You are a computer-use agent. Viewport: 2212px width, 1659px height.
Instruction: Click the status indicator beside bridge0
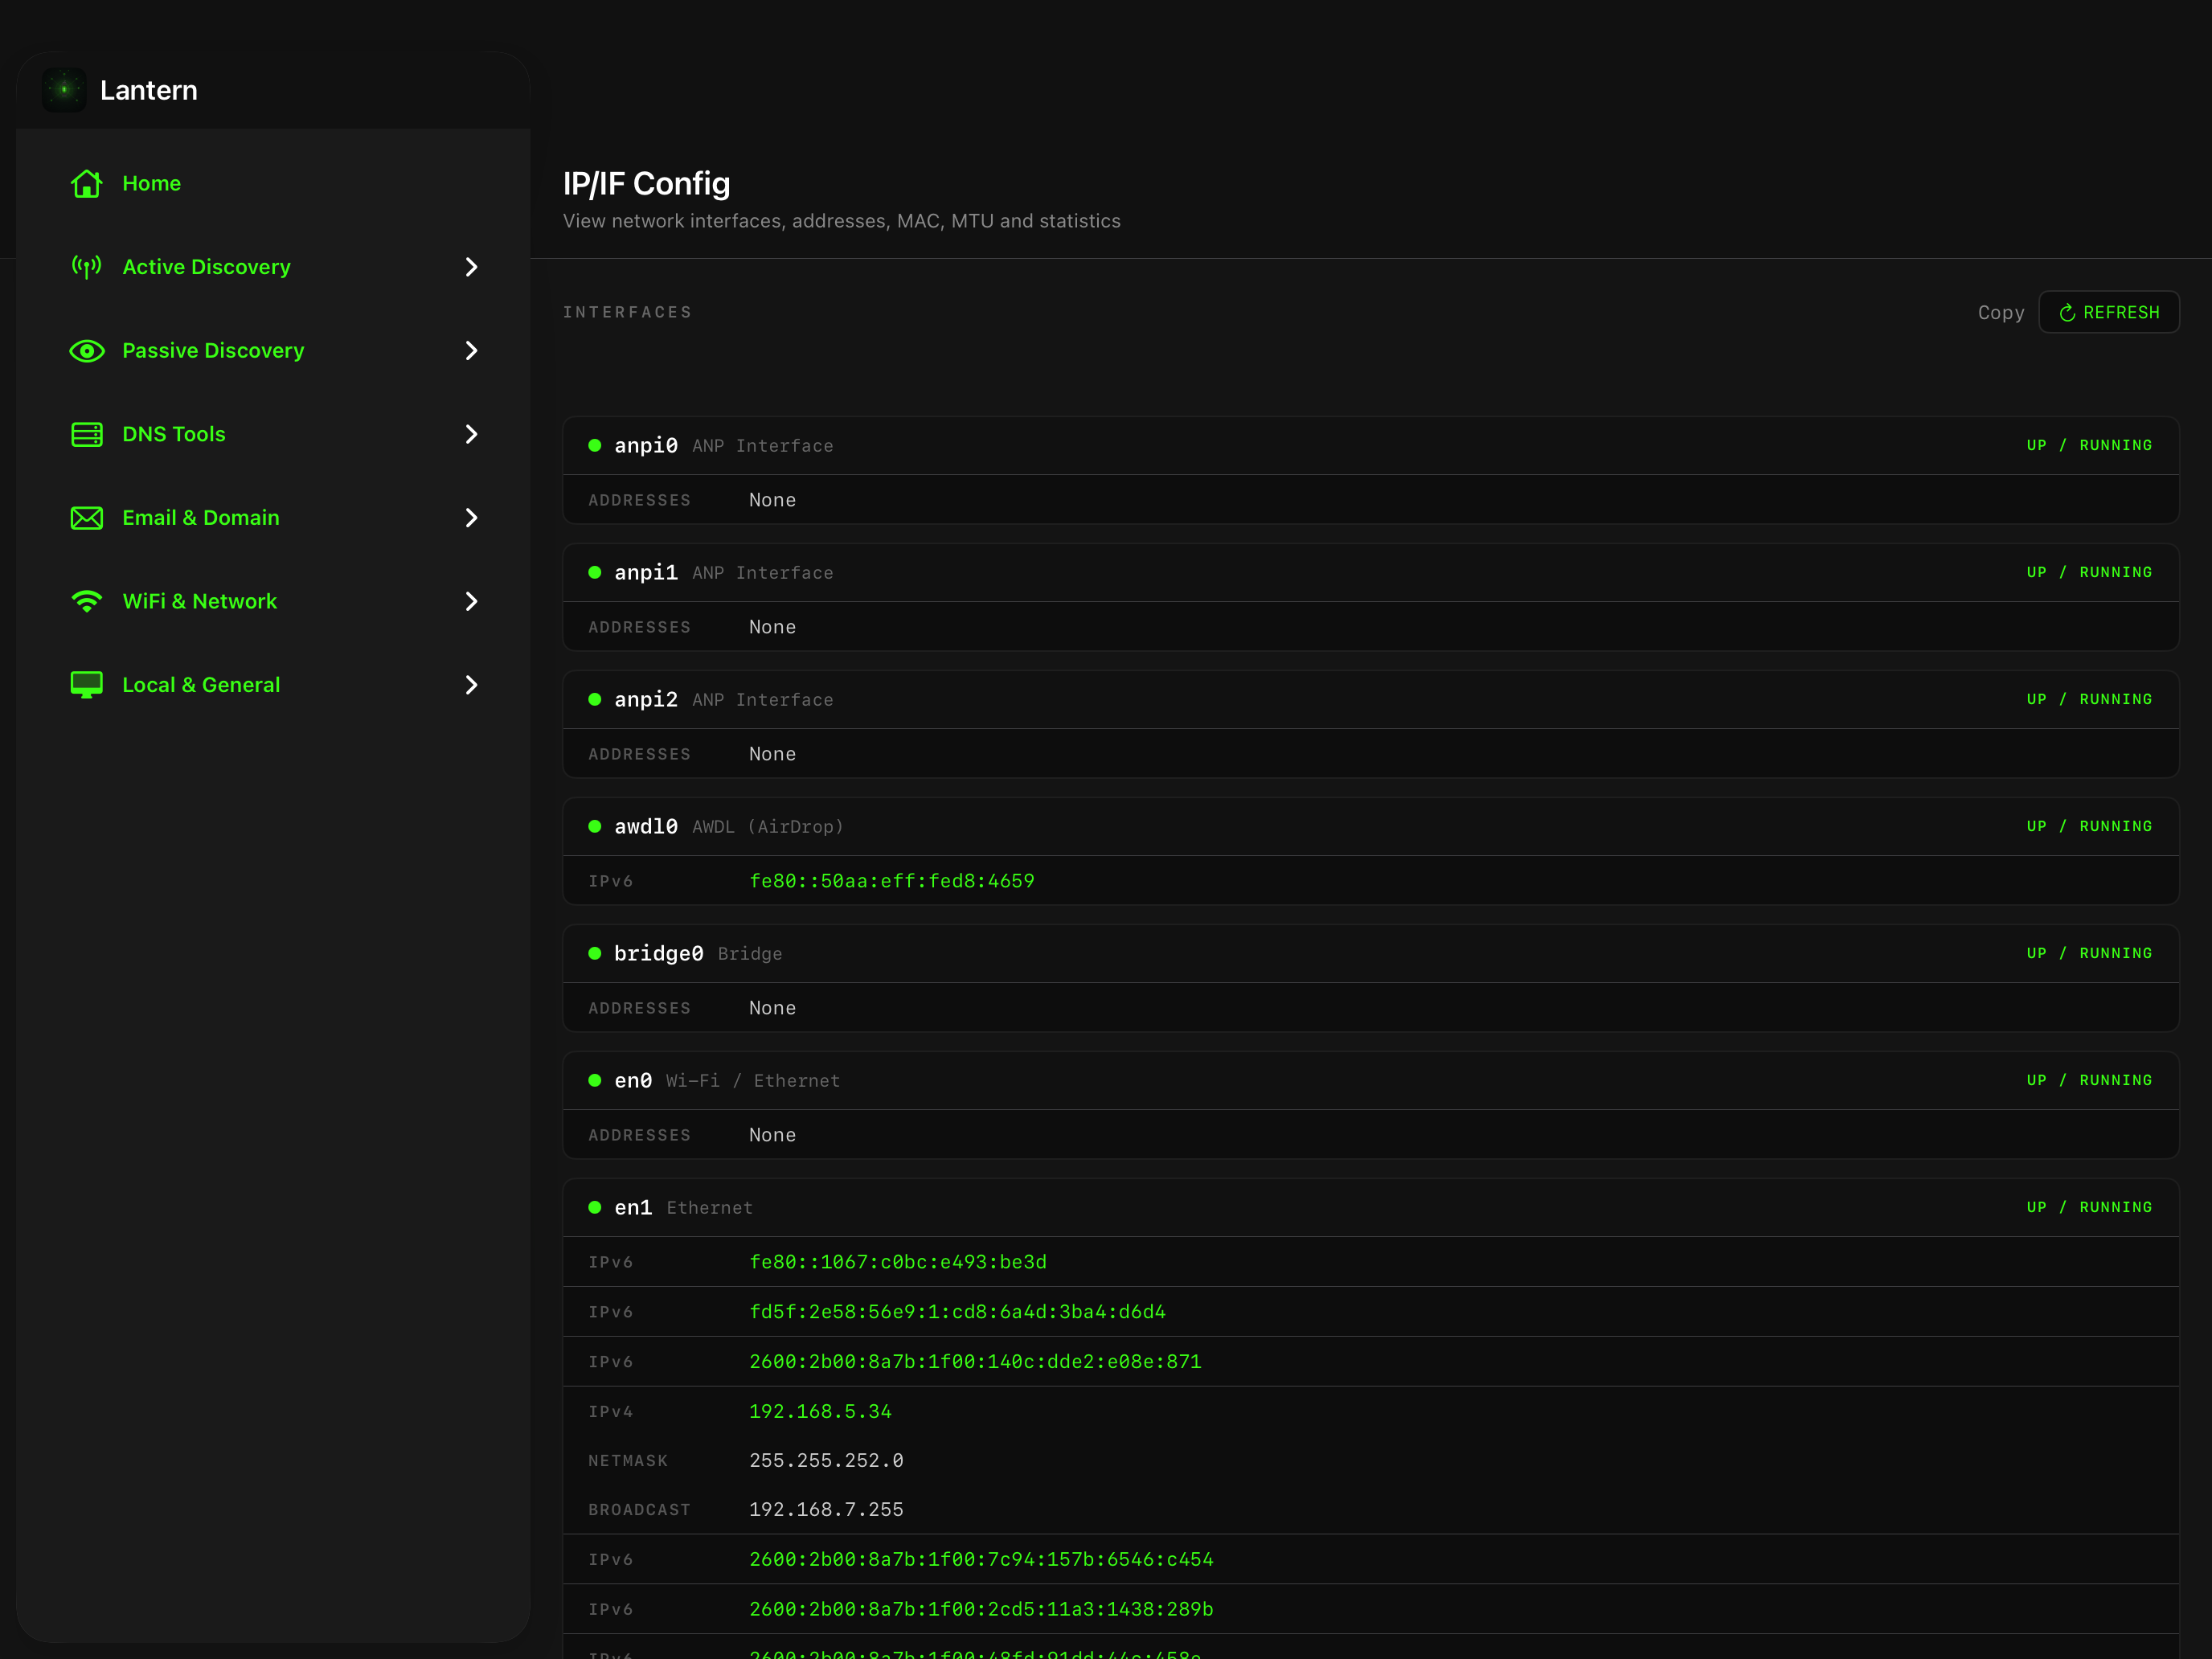tap(595, 953)
